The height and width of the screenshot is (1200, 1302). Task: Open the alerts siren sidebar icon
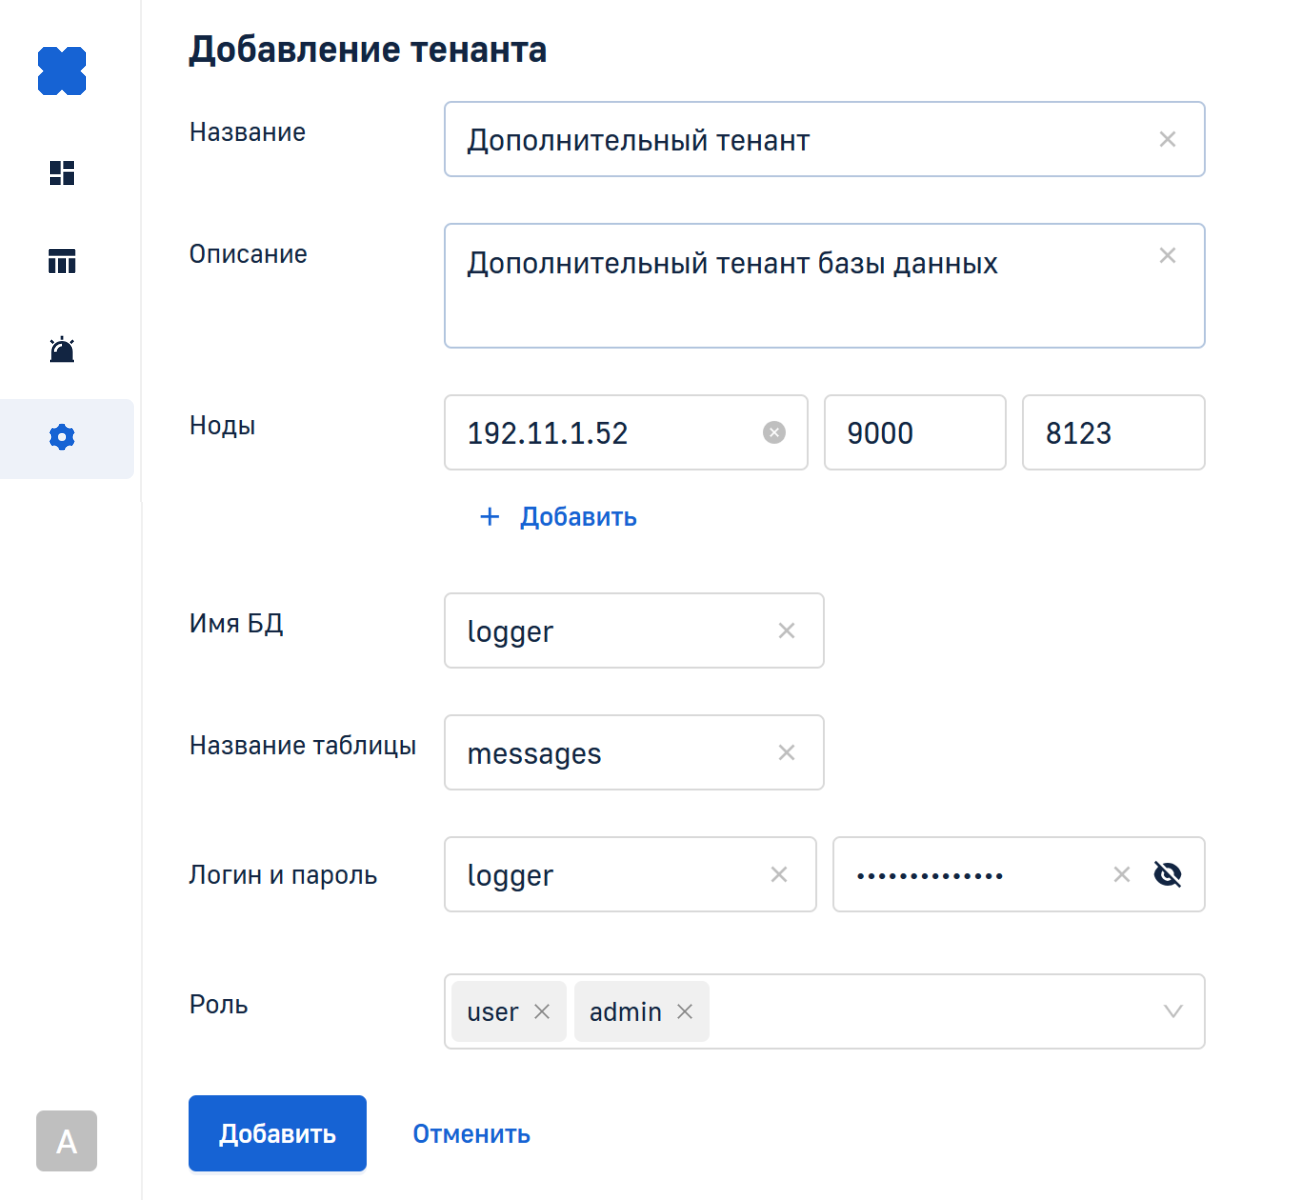62,350
